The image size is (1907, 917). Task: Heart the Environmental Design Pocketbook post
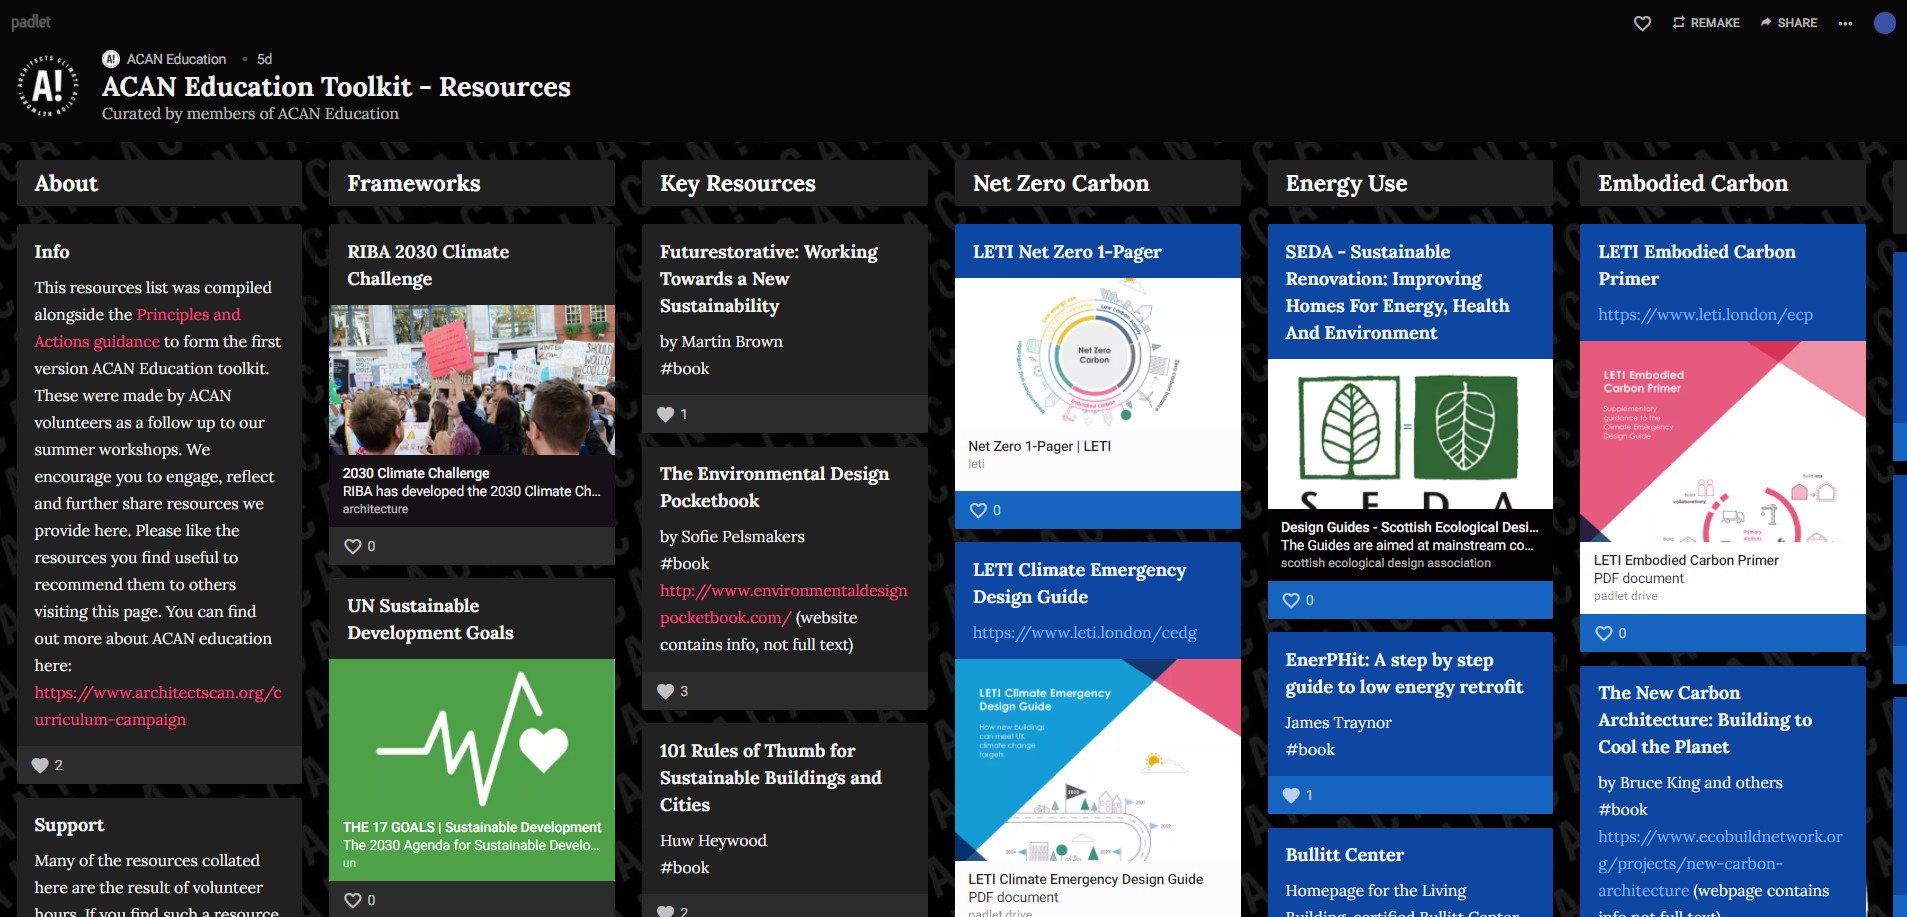click(x=666, y=691)
